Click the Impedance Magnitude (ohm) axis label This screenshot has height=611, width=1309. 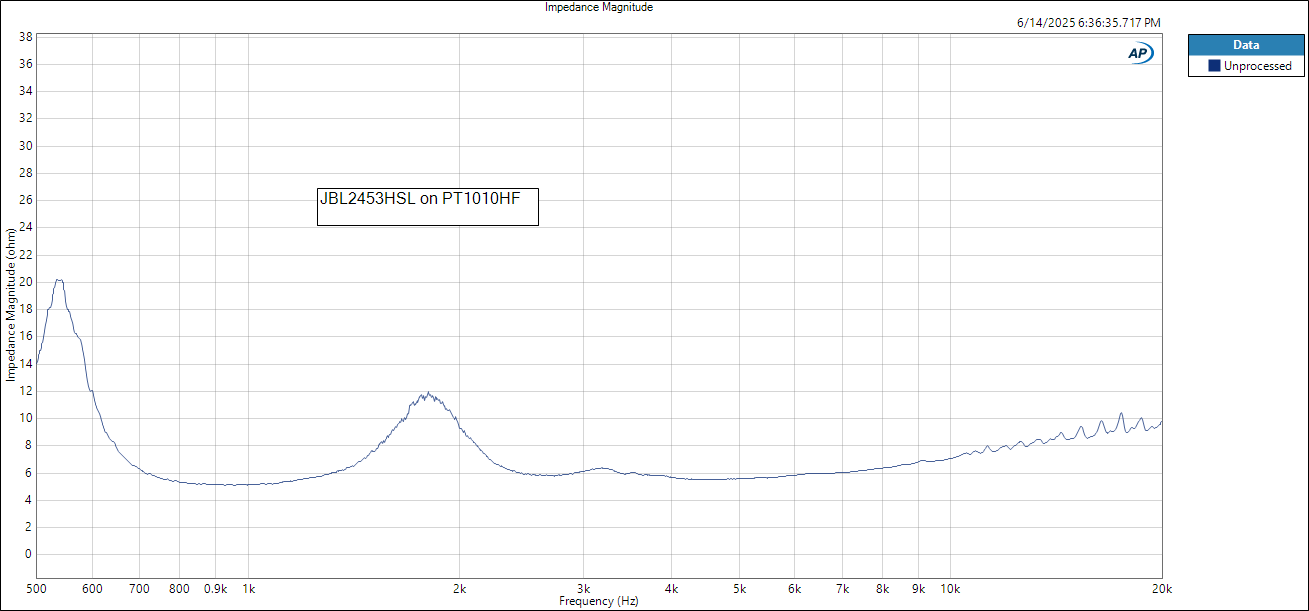click(x=11, y=305)
